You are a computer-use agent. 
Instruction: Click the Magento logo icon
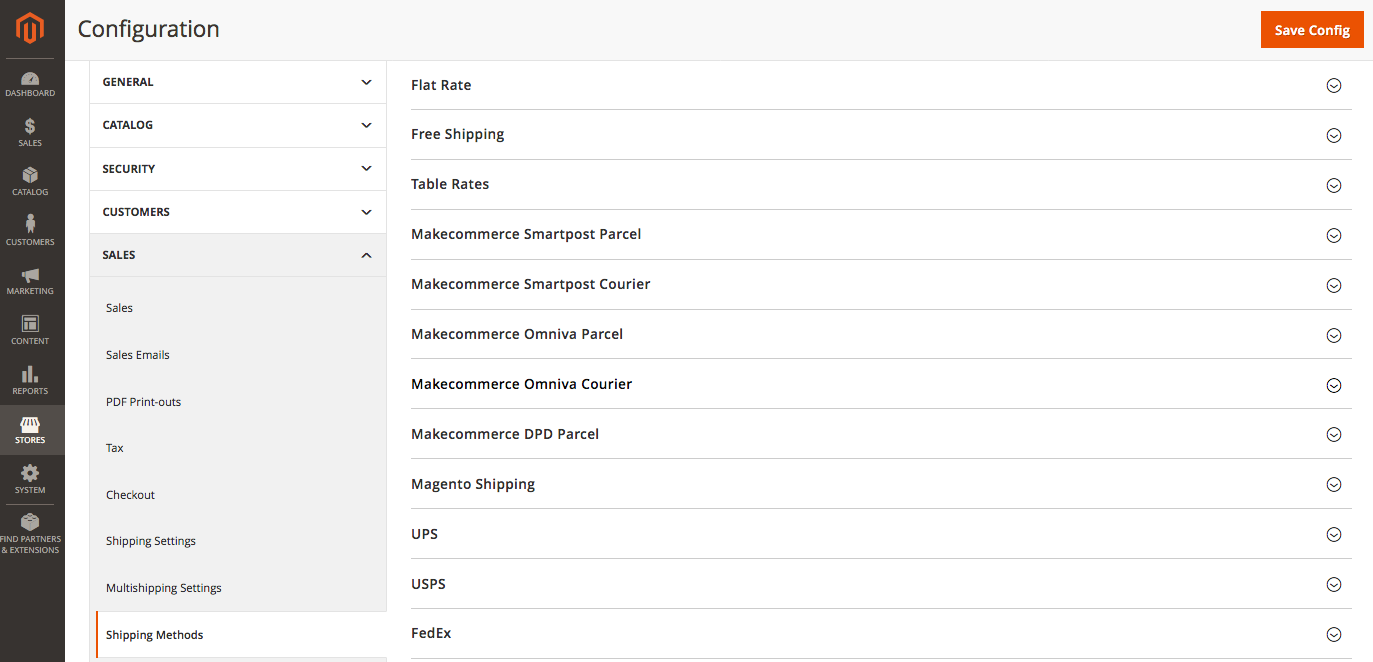pos(30,29)
